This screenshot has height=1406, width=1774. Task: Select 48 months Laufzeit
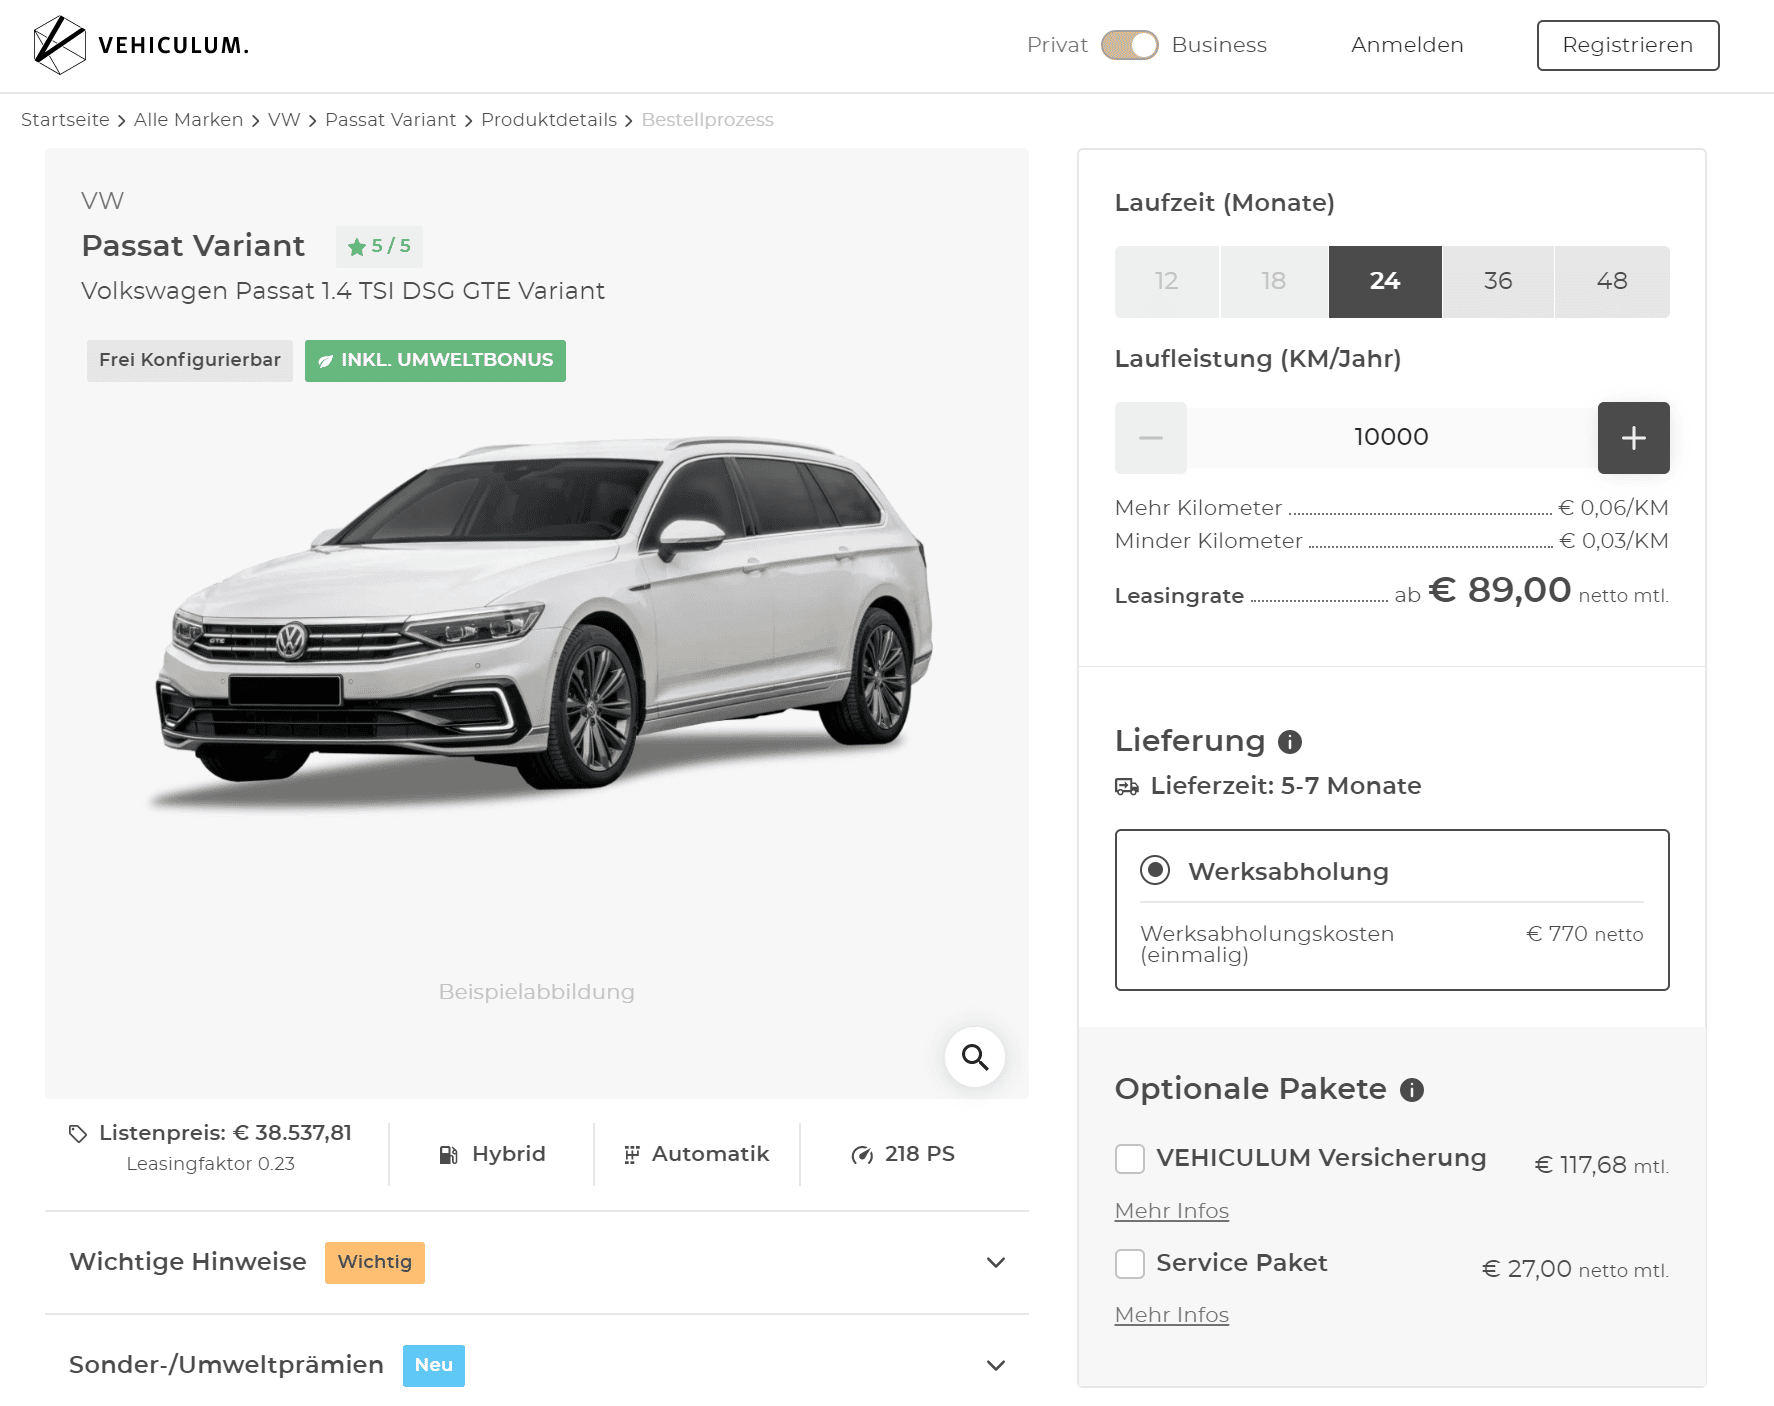tap(1612, 282)
